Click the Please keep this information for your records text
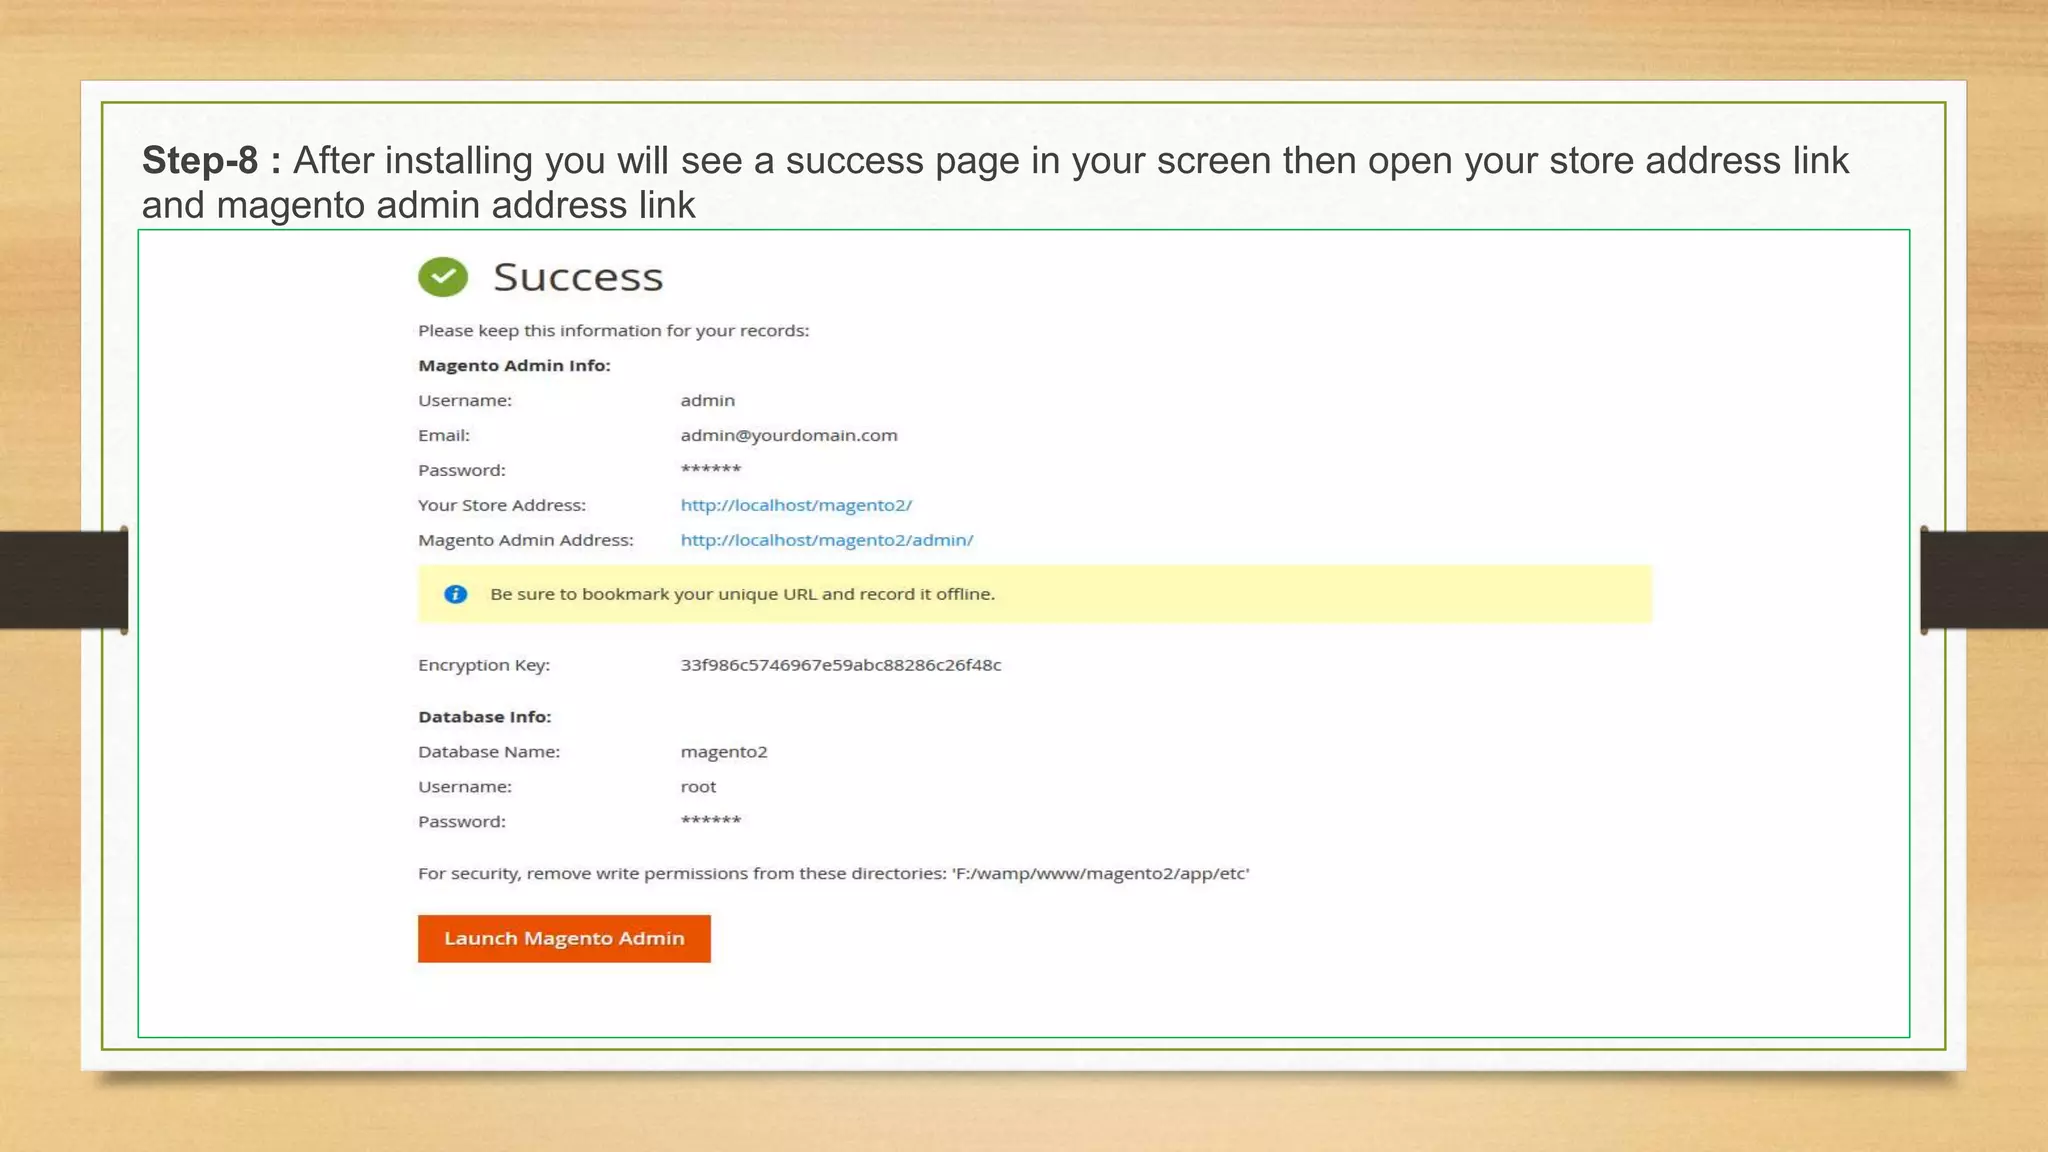This screenshot has width=2048, height=1152. (x=614, y=331)
